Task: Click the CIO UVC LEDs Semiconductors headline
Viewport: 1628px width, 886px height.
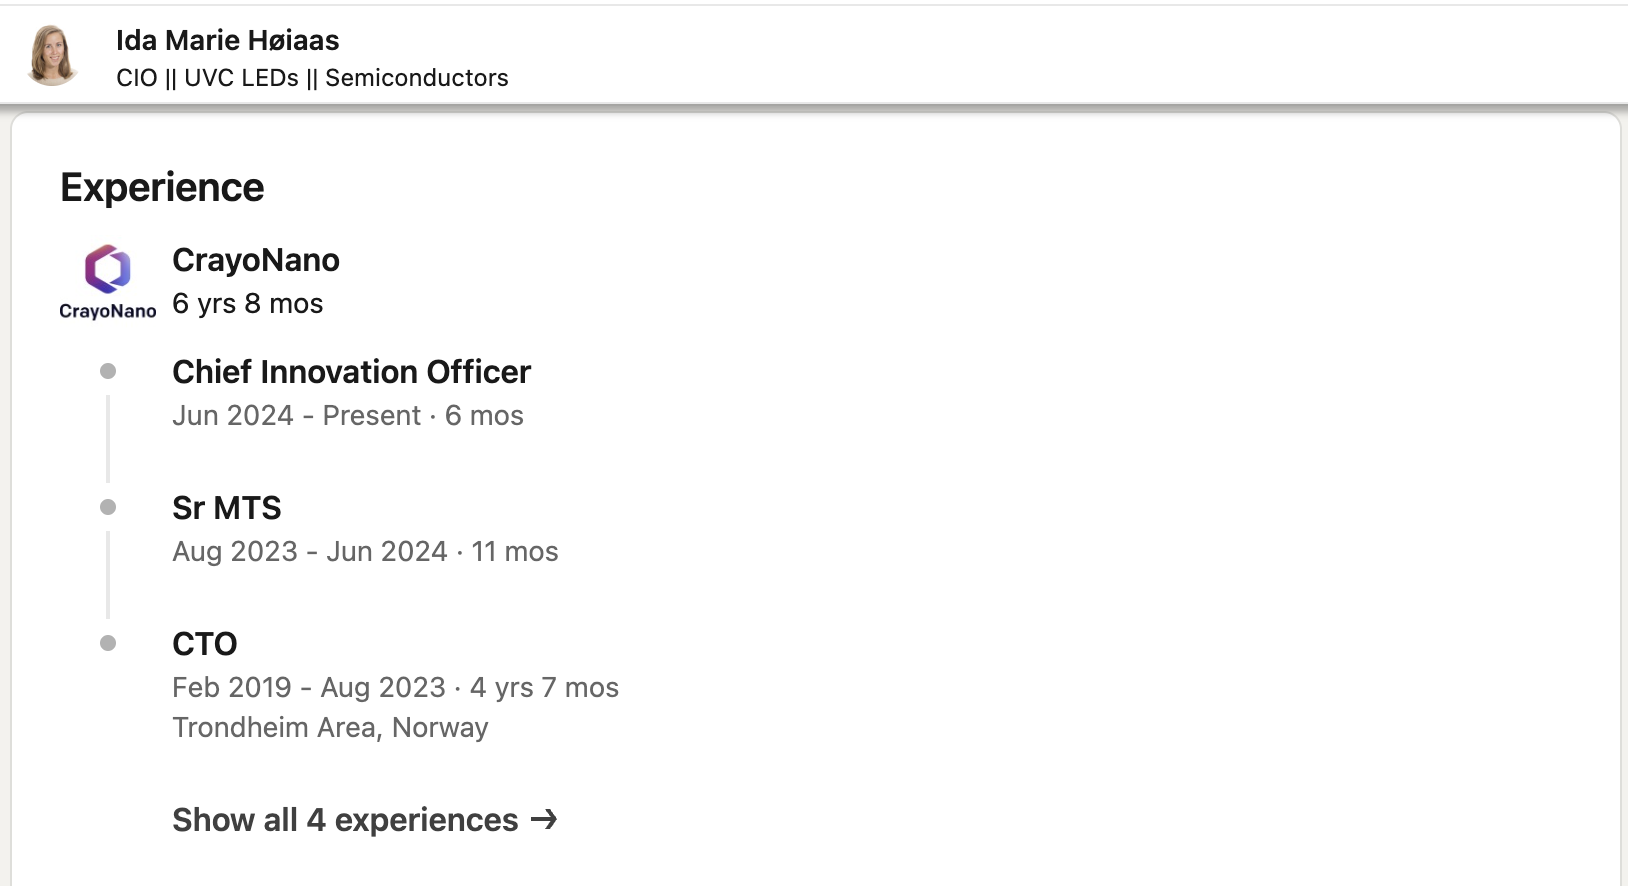Action: 312,78
